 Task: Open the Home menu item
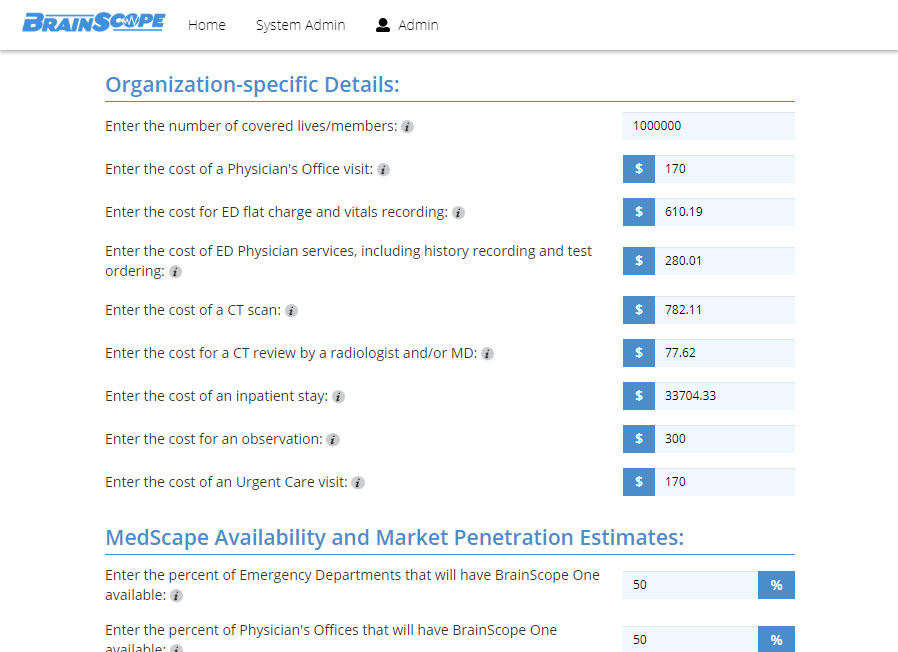[207, 25]
